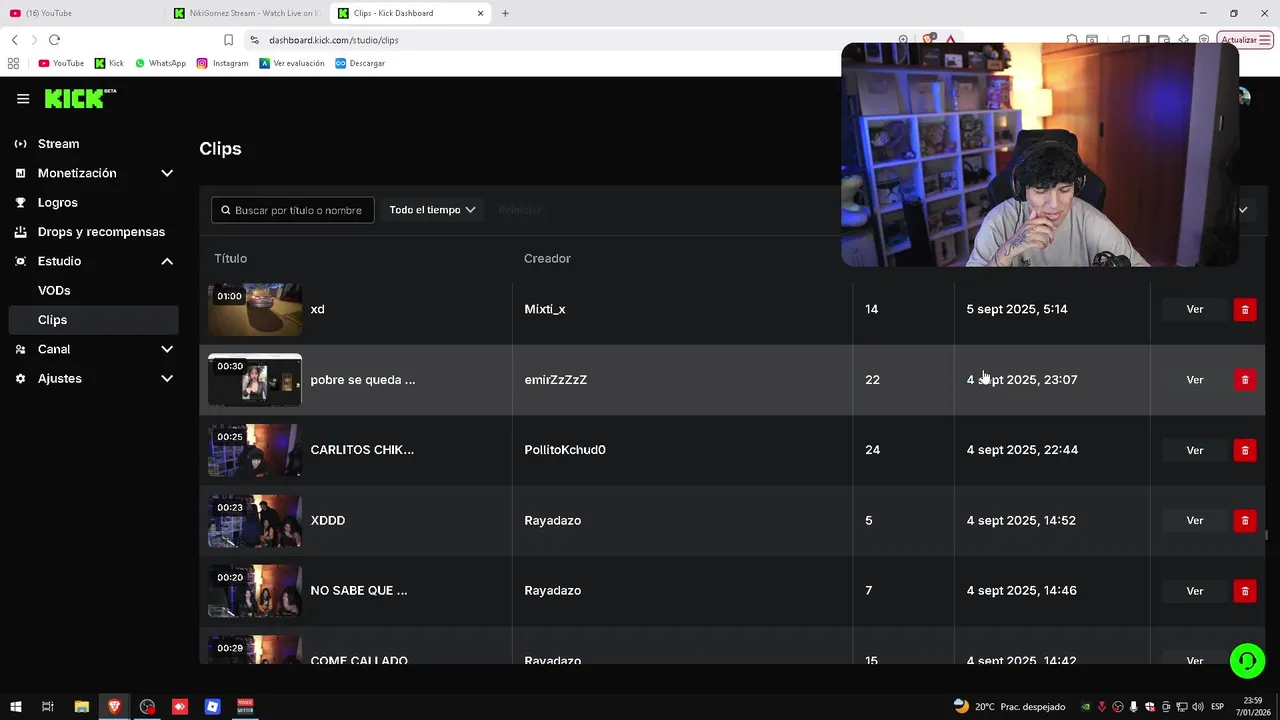
Task: Open OBS Studio from taskbar
Action: point(148,706)
